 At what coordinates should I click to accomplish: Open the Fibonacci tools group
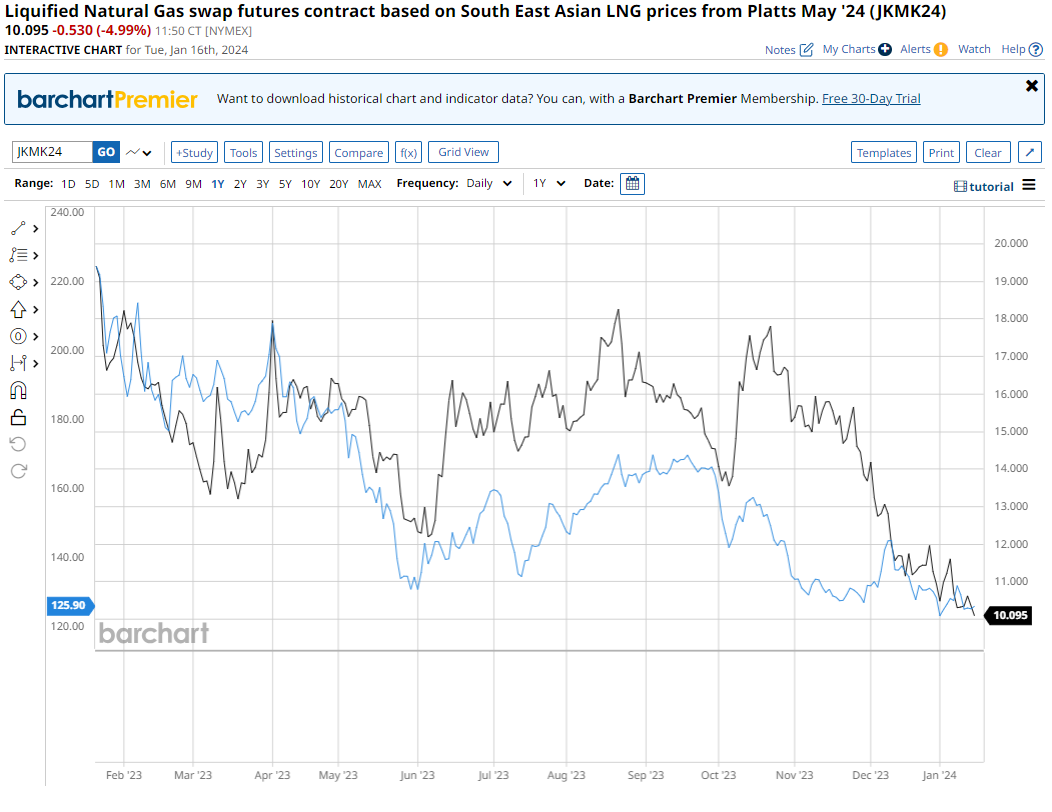click(x=24, y=255)
